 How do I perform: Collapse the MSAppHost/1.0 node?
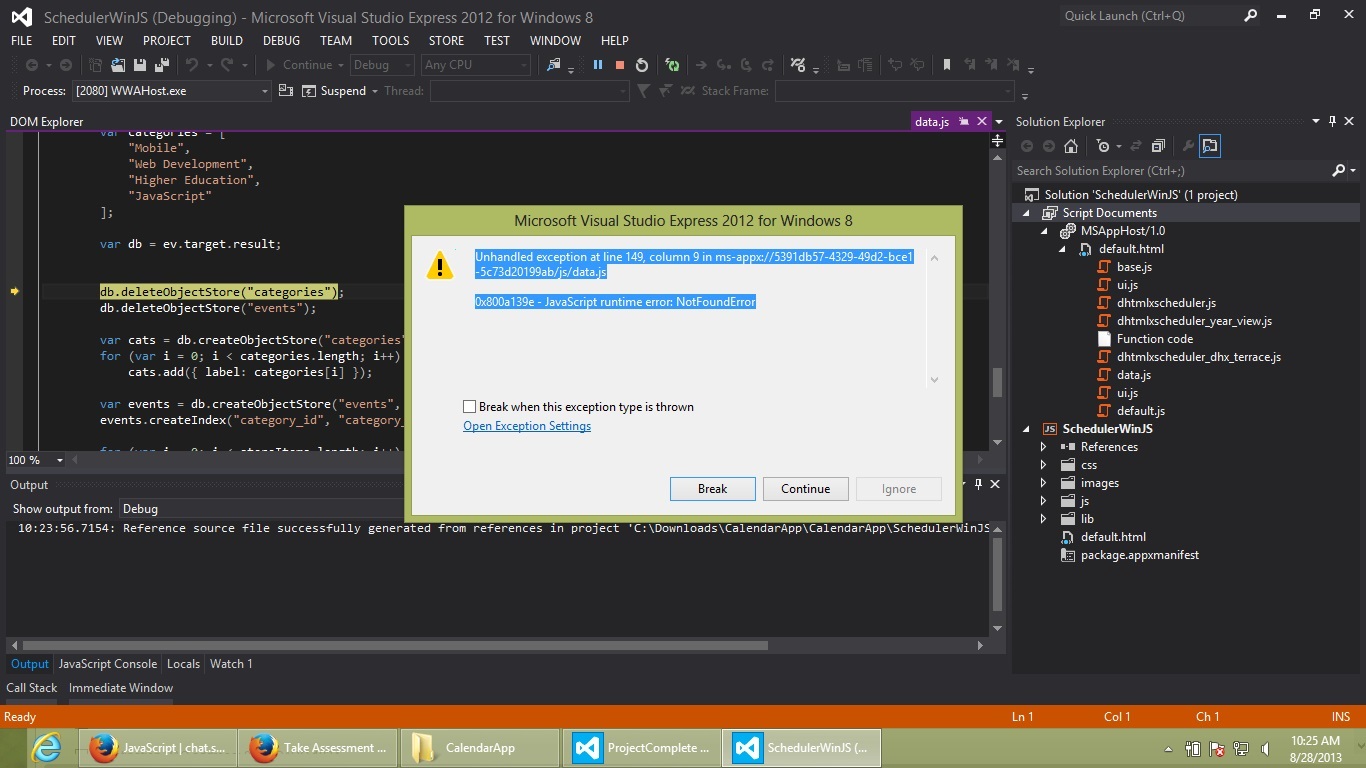tap(1044, 231)
